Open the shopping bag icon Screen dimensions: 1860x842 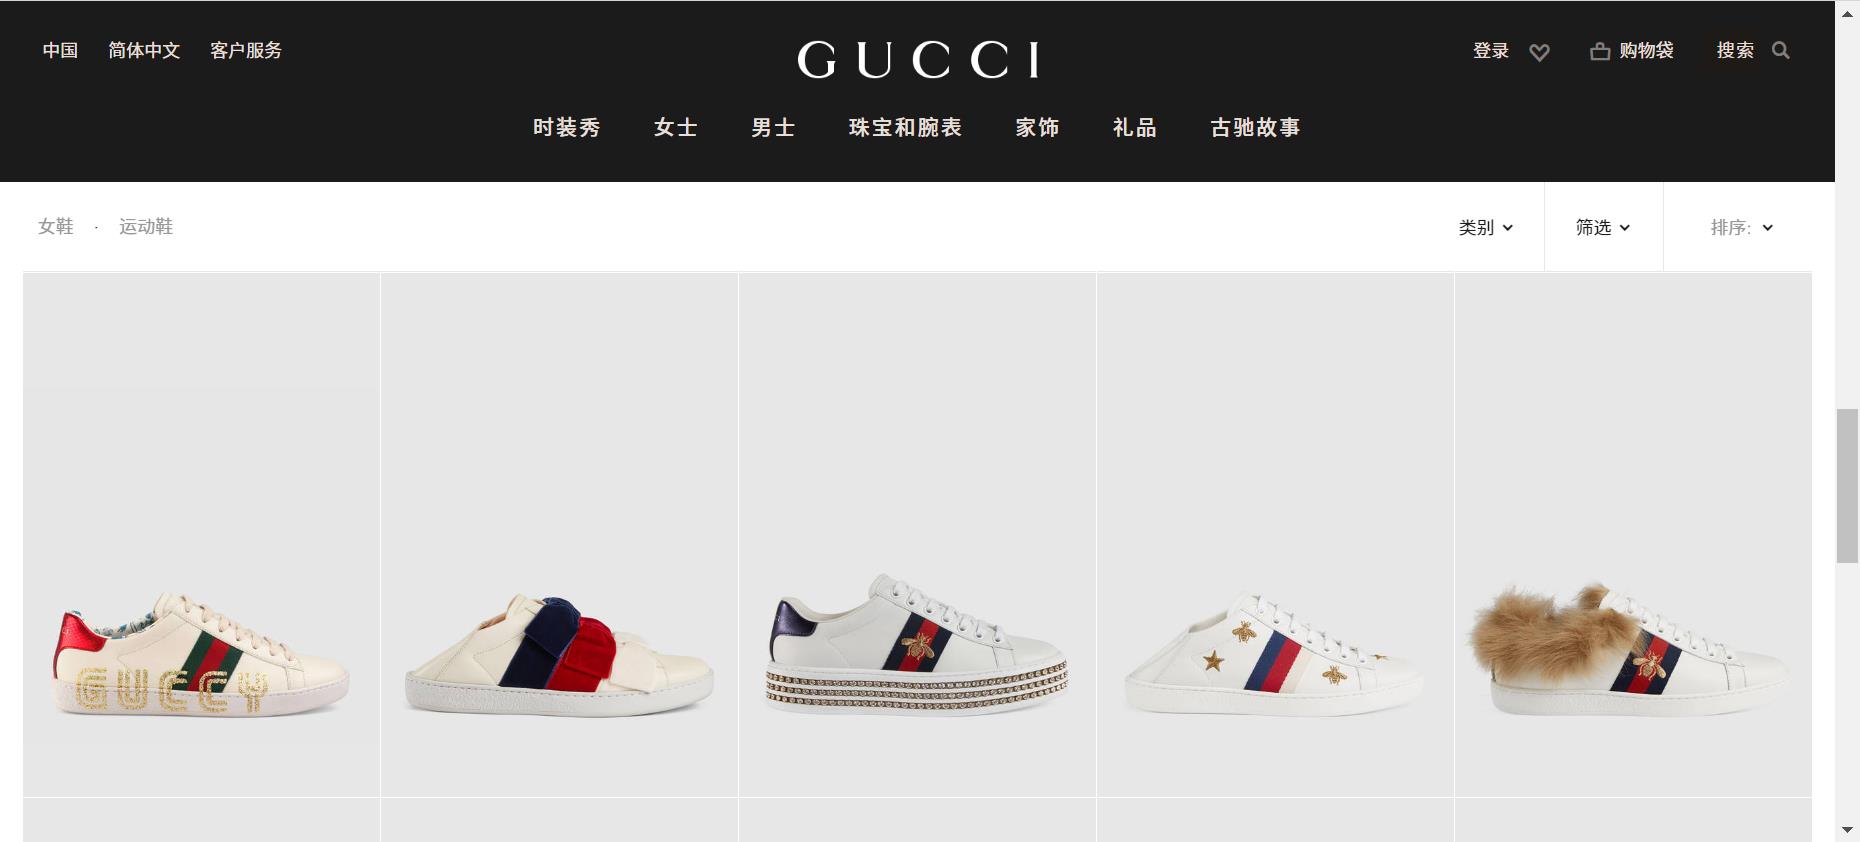pyautogui.click(x=1600, y=51)
